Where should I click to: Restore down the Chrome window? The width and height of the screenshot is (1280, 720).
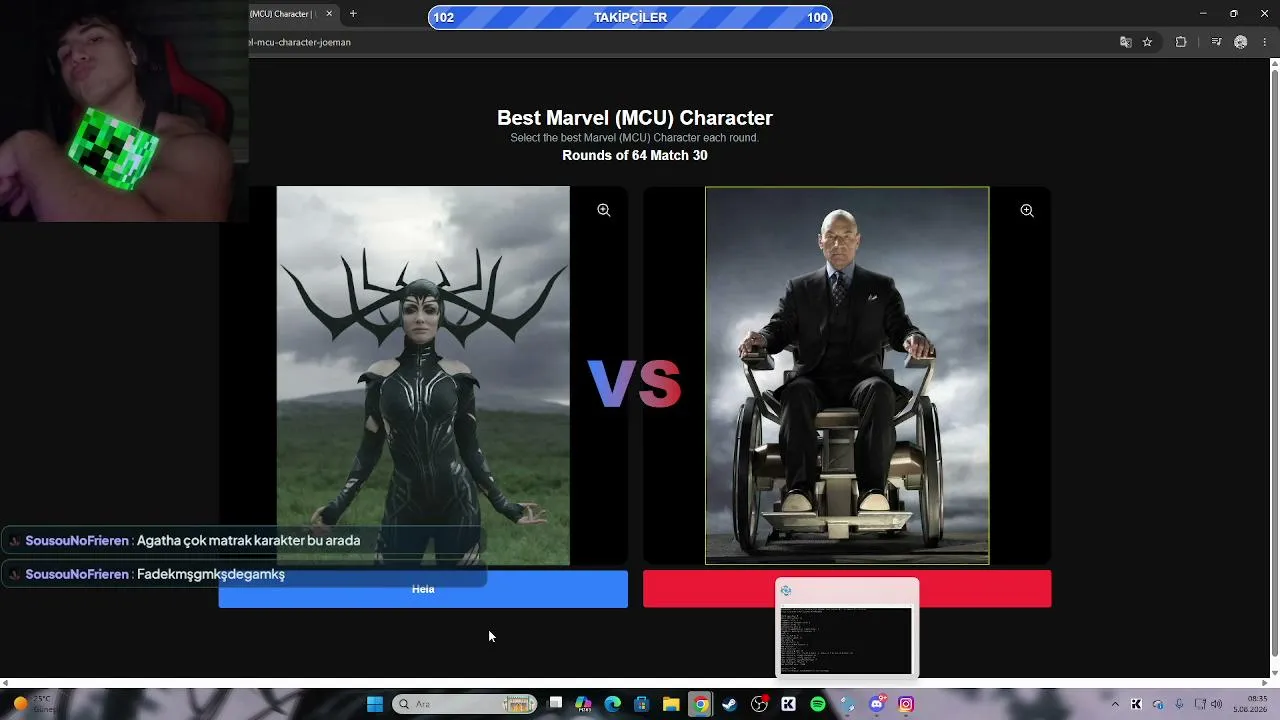(x=1234, y=14)
